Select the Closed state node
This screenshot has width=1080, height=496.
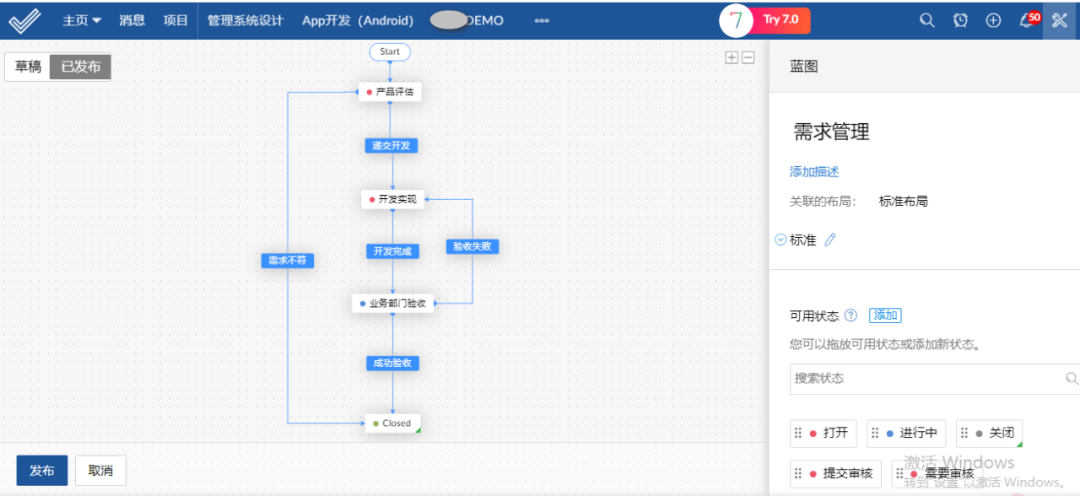[x=391, y=423]
